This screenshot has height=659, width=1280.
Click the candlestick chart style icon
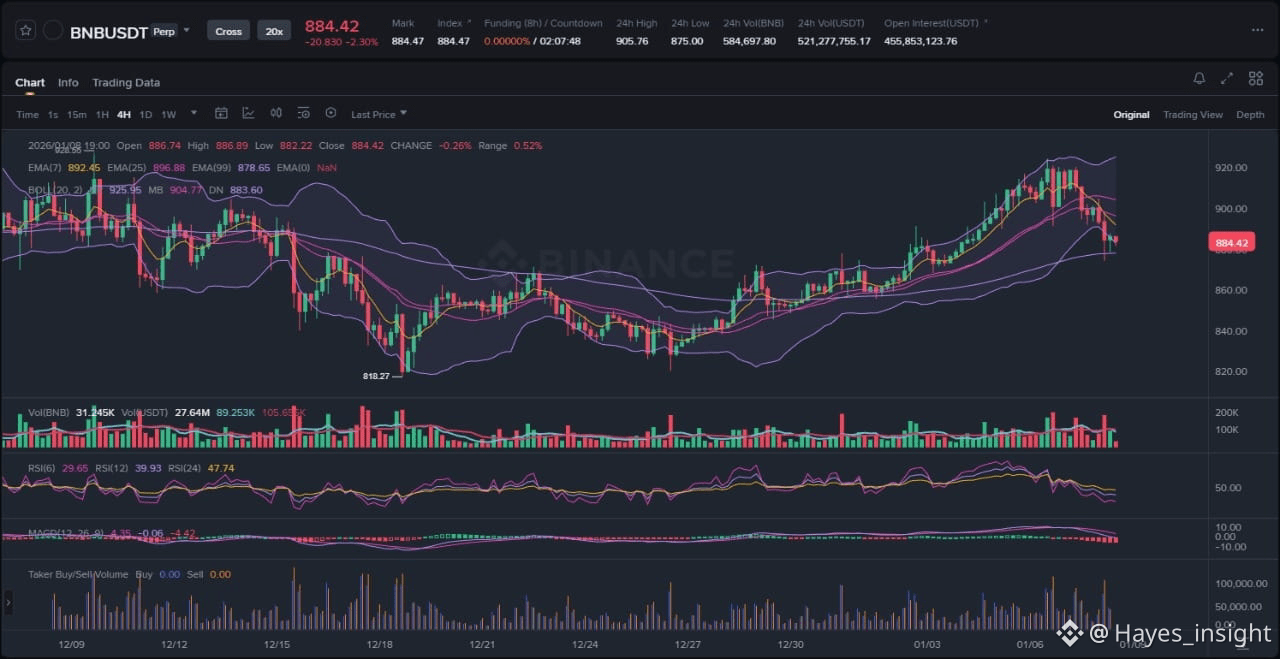point(276,114)
